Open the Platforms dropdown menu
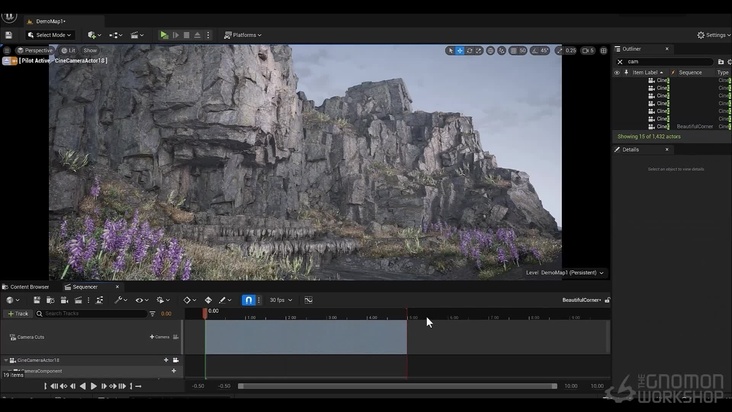Screen dimensions: 732x412 [x=243, y=35]
